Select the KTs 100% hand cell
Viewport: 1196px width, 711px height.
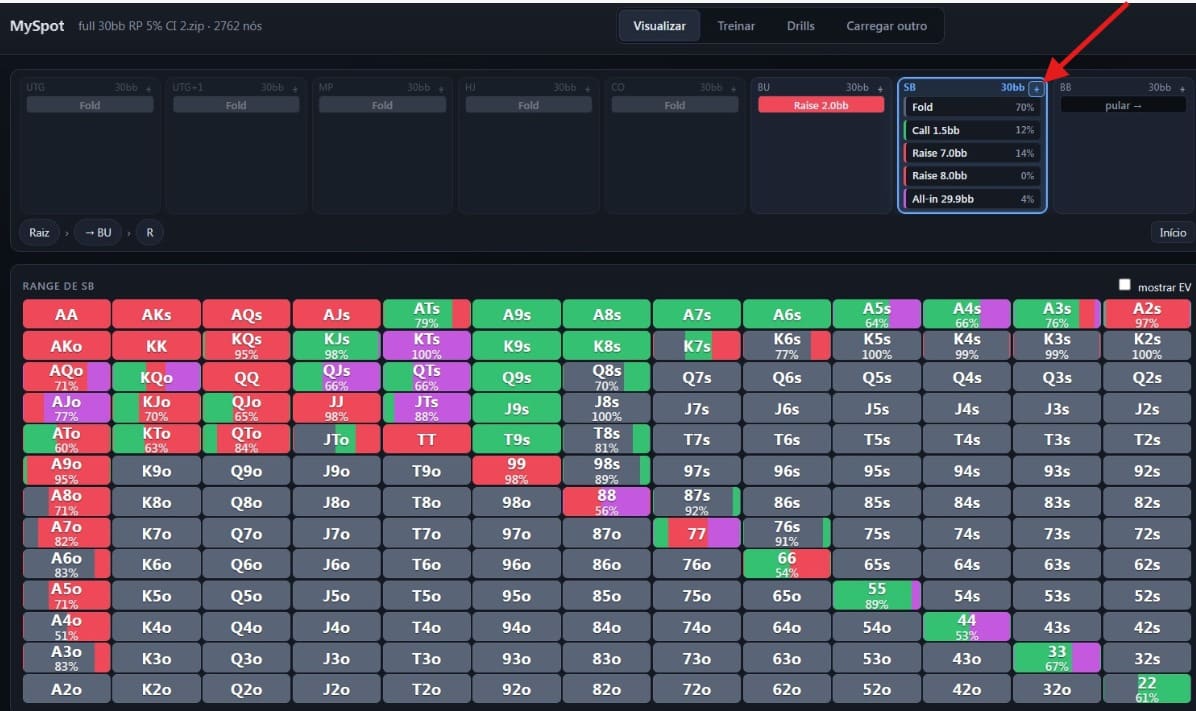point(426,346)
